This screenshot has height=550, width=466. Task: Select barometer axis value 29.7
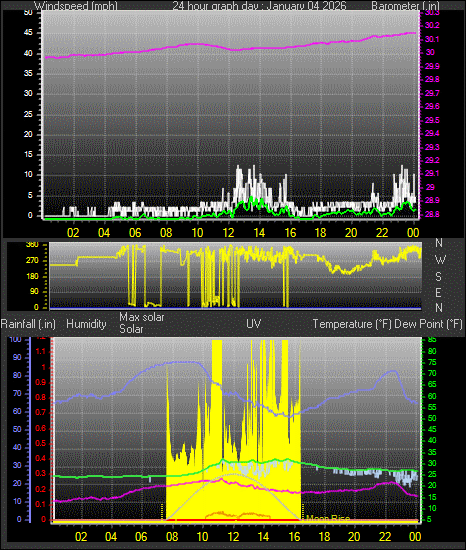click(x=432, y=93)
